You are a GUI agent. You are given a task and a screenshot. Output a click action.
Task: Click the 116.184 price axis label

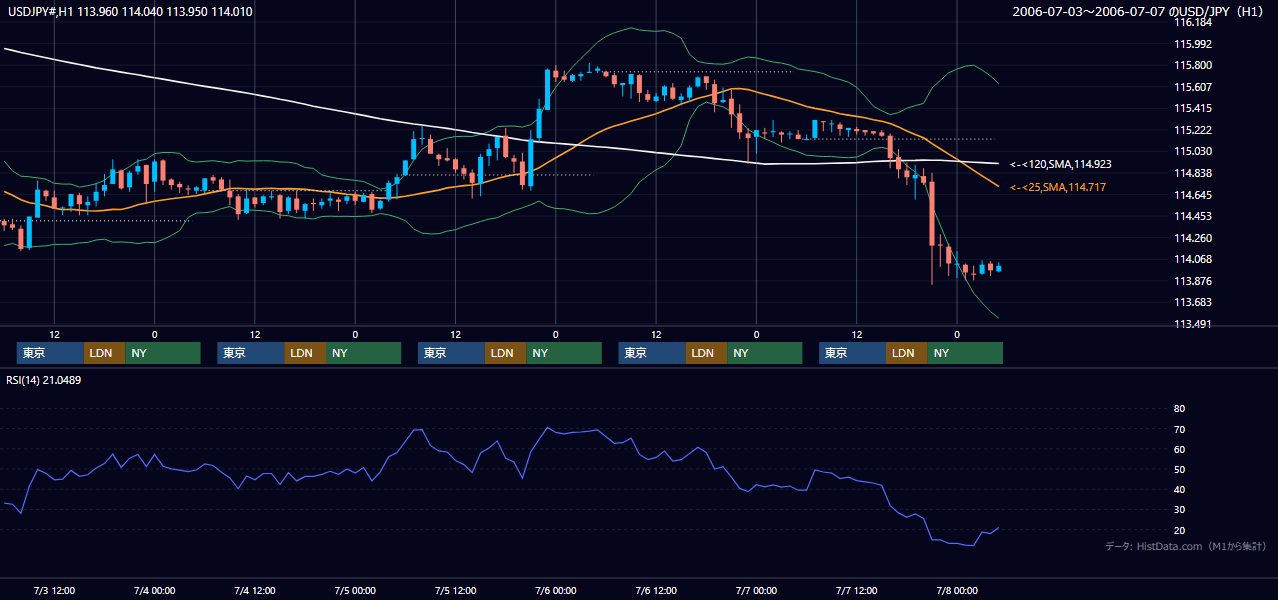tap(1192, 22)
